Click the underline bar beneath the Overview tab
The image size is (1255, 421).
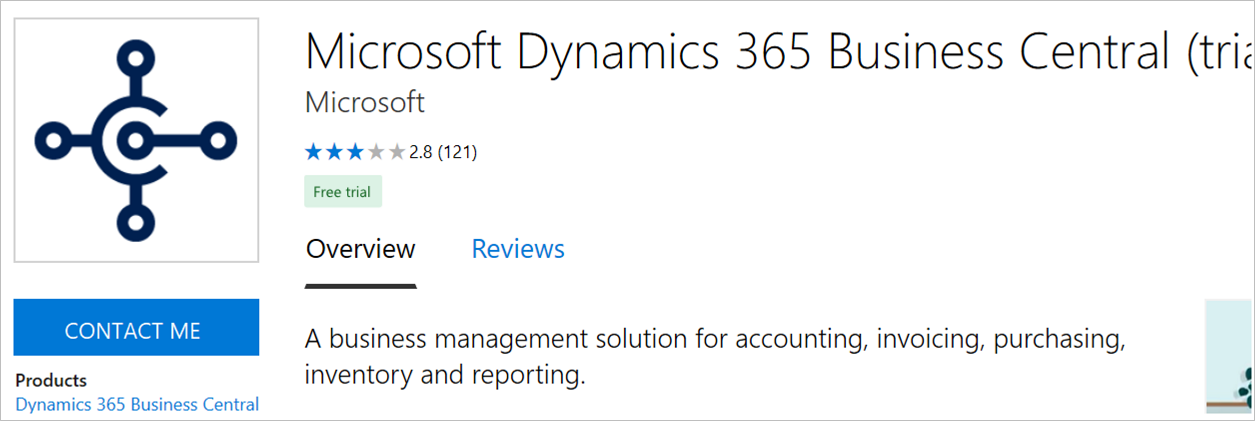coord(360,286)
